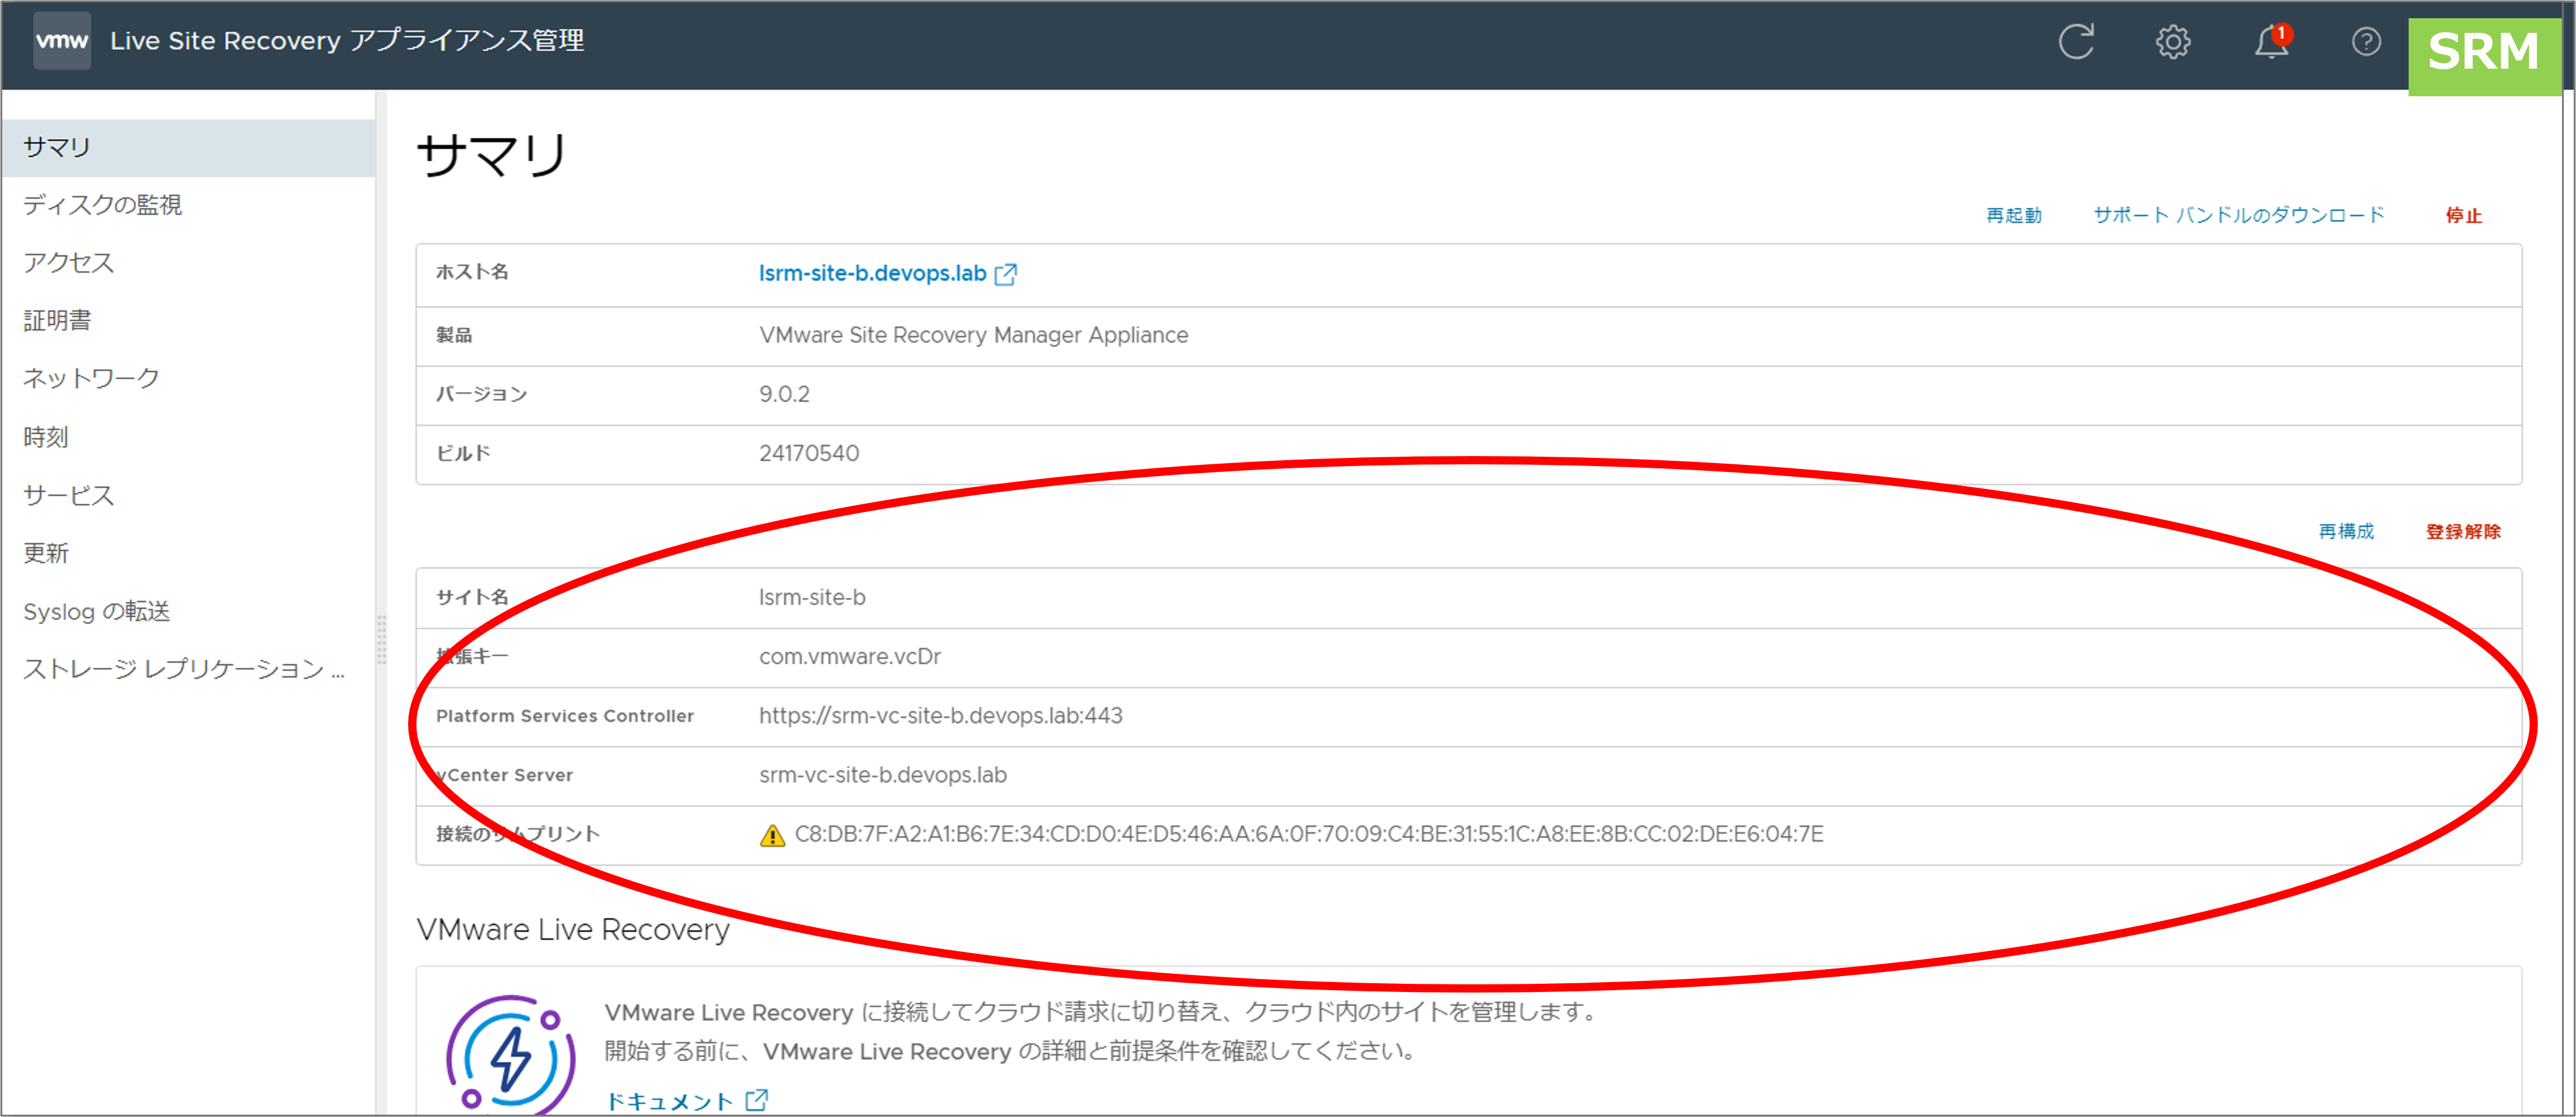Click the vCenter Server value srm-vc-site-b.devops.lab
This screenshot has height=1117, width=2576.
pyautogui.click(x=883, y=775)
